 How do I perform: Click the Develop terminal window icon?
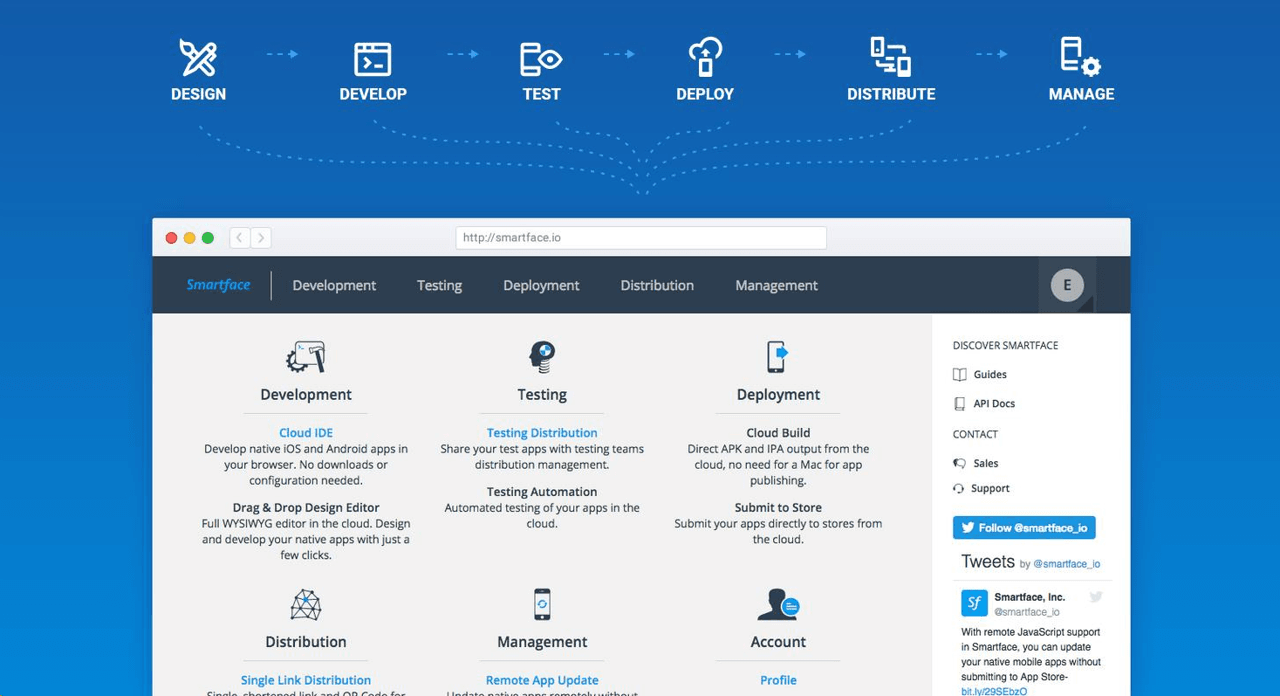click(373, 59)
